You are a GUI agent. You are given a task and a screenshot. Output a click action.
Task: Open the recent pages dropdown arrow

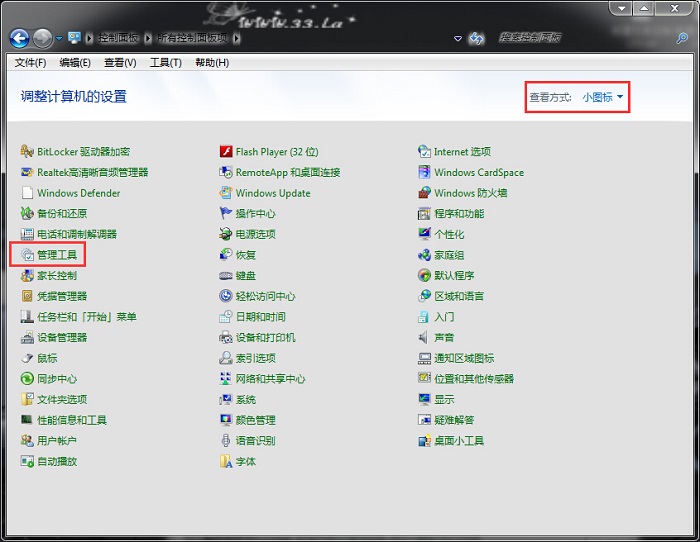(59, 38)
